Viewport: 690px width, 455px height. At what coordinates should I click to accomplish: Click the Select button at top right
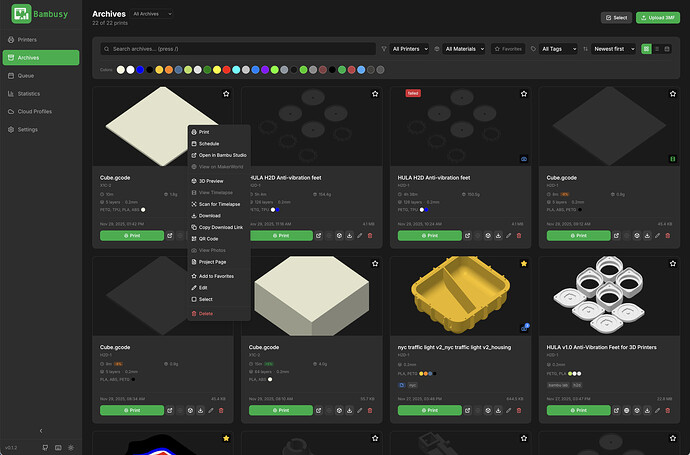click(x=616, y=18)
